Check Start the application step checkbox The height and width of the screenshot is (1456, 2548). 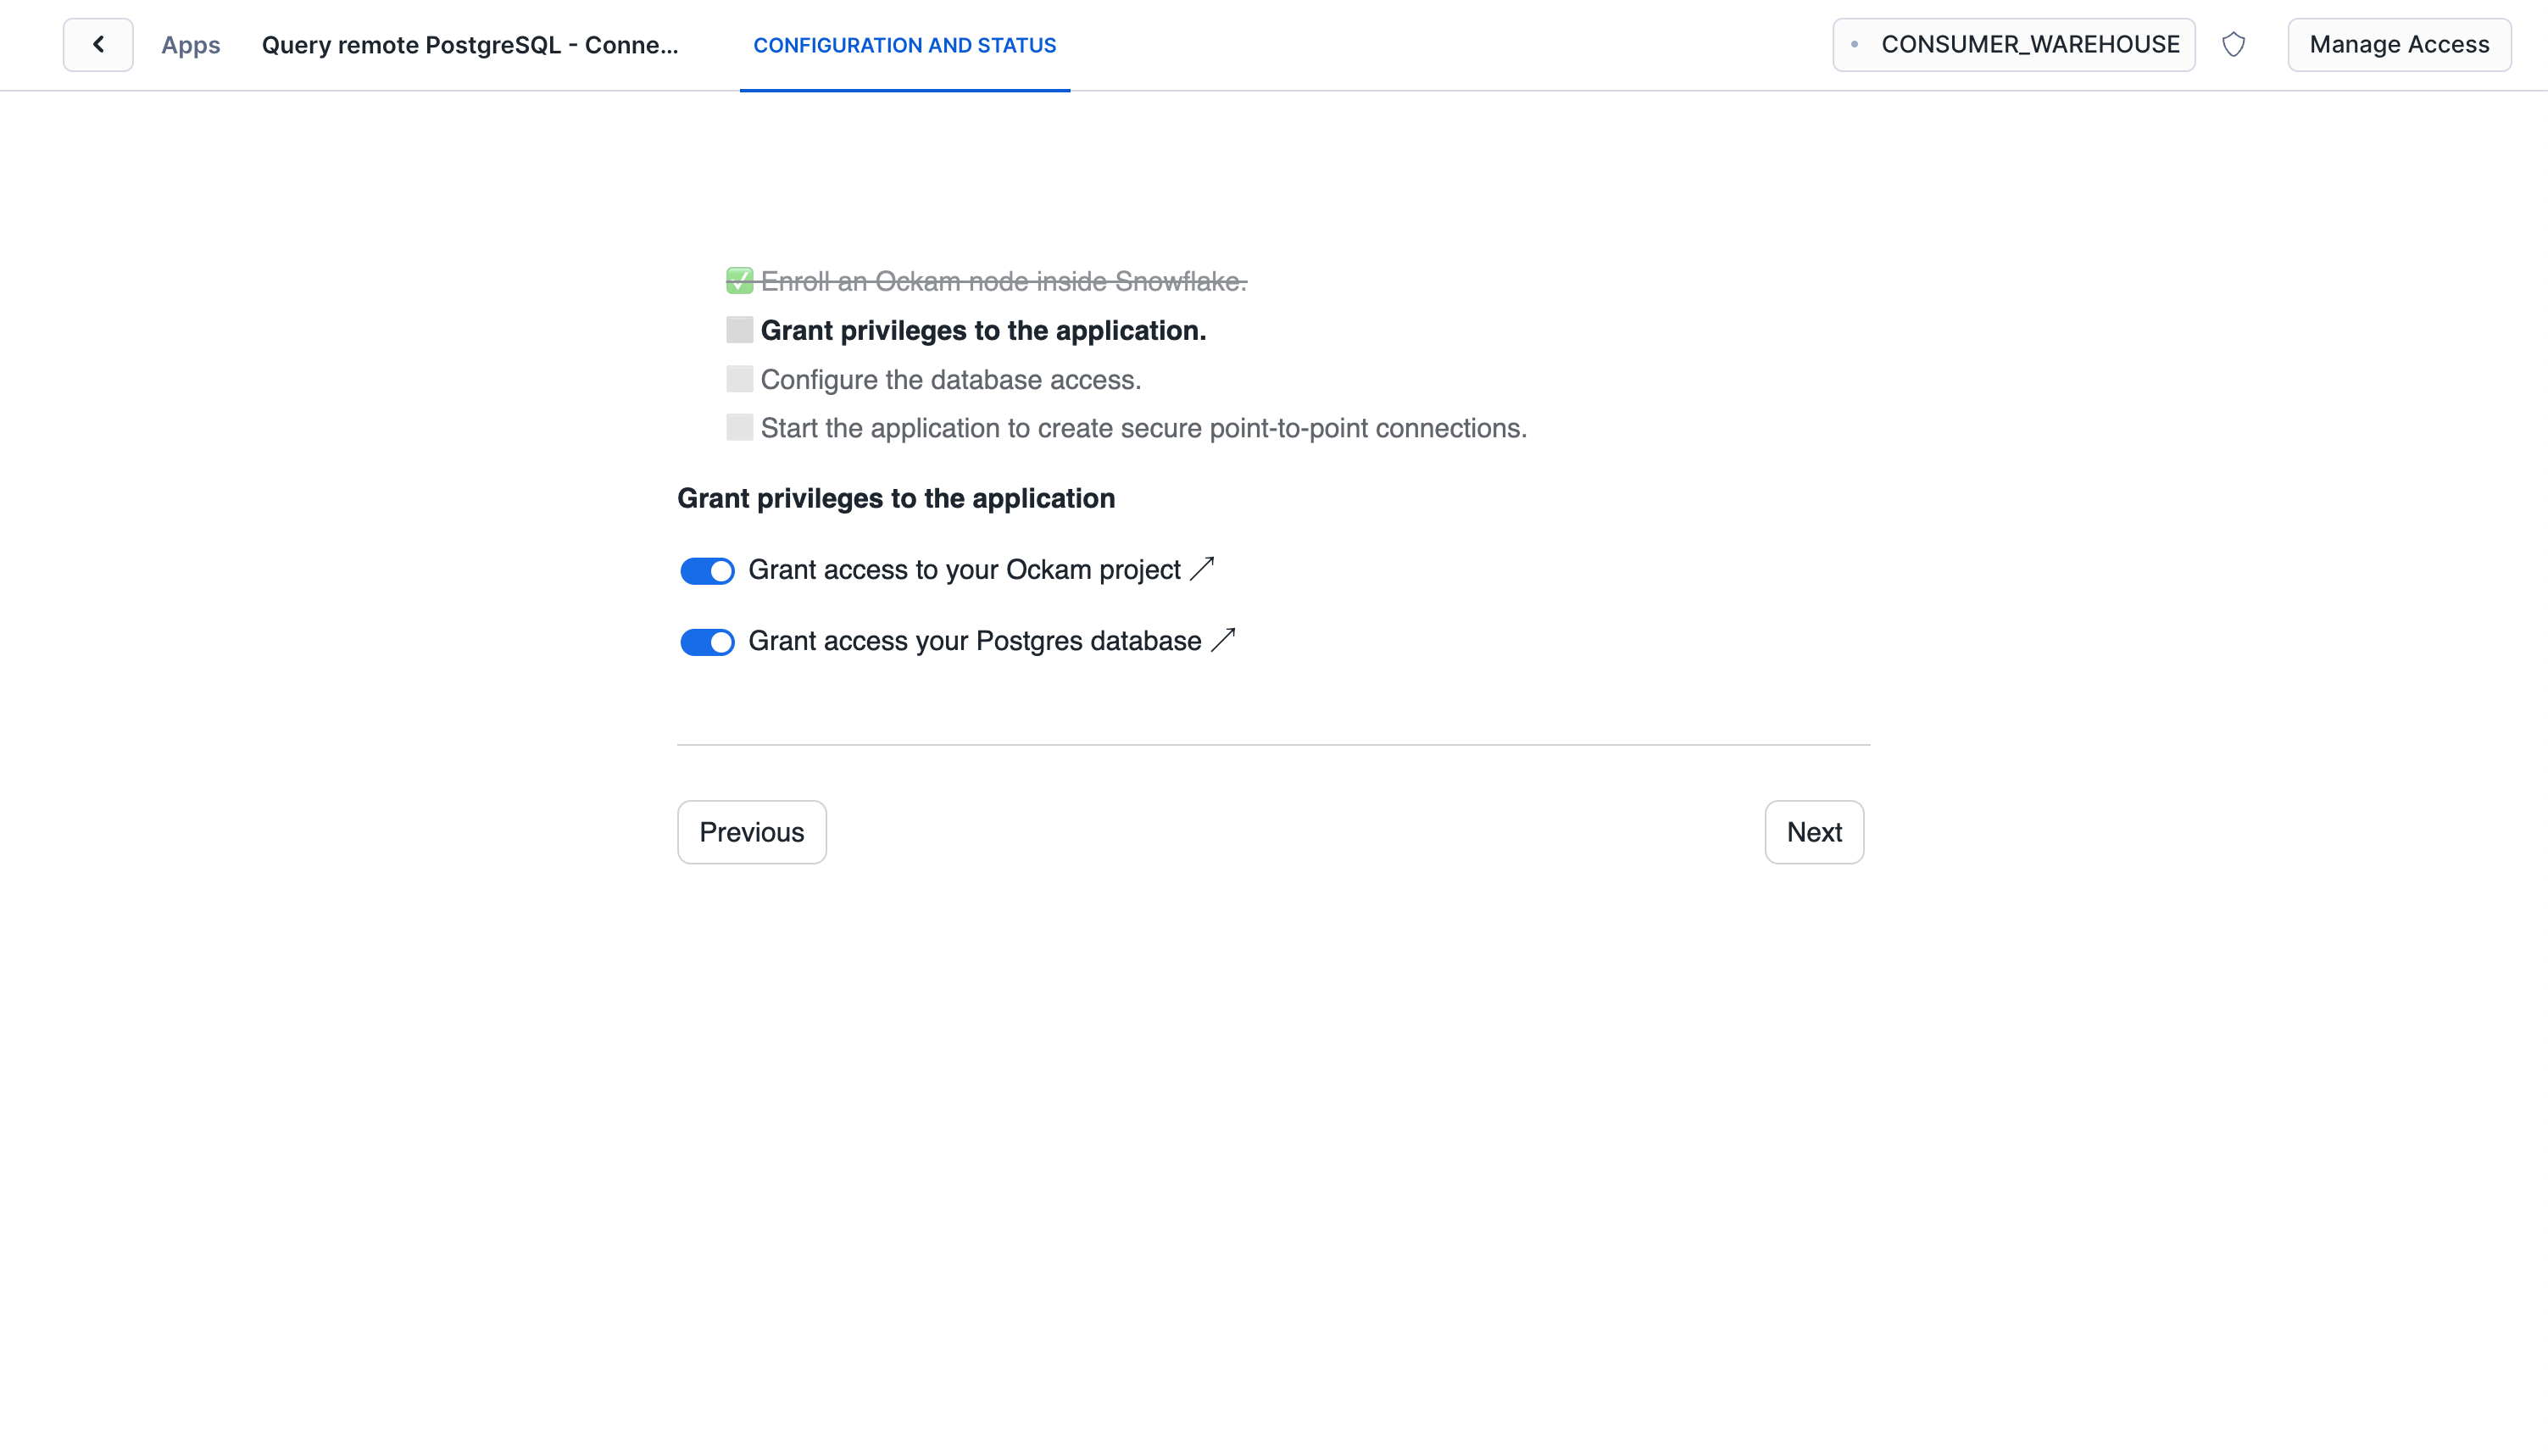pyautogui.click(x=739, y=428)
